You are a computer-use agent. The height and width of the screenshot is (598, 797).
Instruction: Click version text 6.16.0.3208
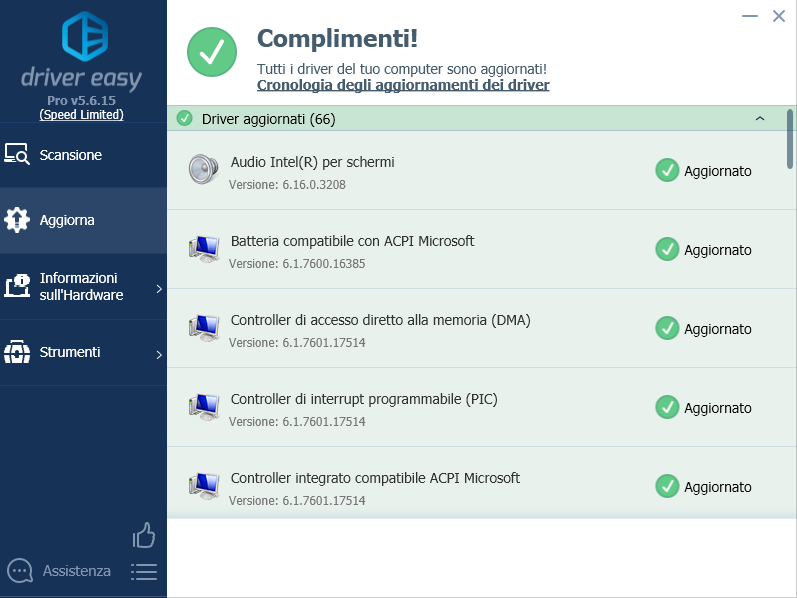(x=314, y=185)
